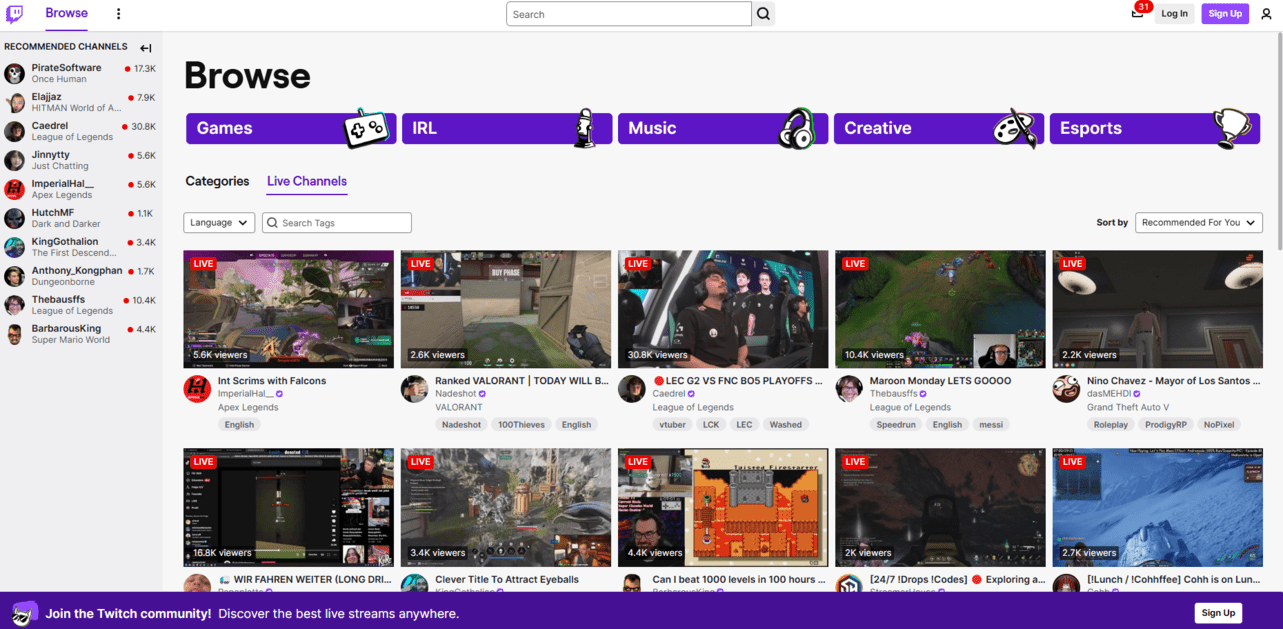Switch to the Categories tab
This screenshot has width=1283, height=629.
pos(217,181)
